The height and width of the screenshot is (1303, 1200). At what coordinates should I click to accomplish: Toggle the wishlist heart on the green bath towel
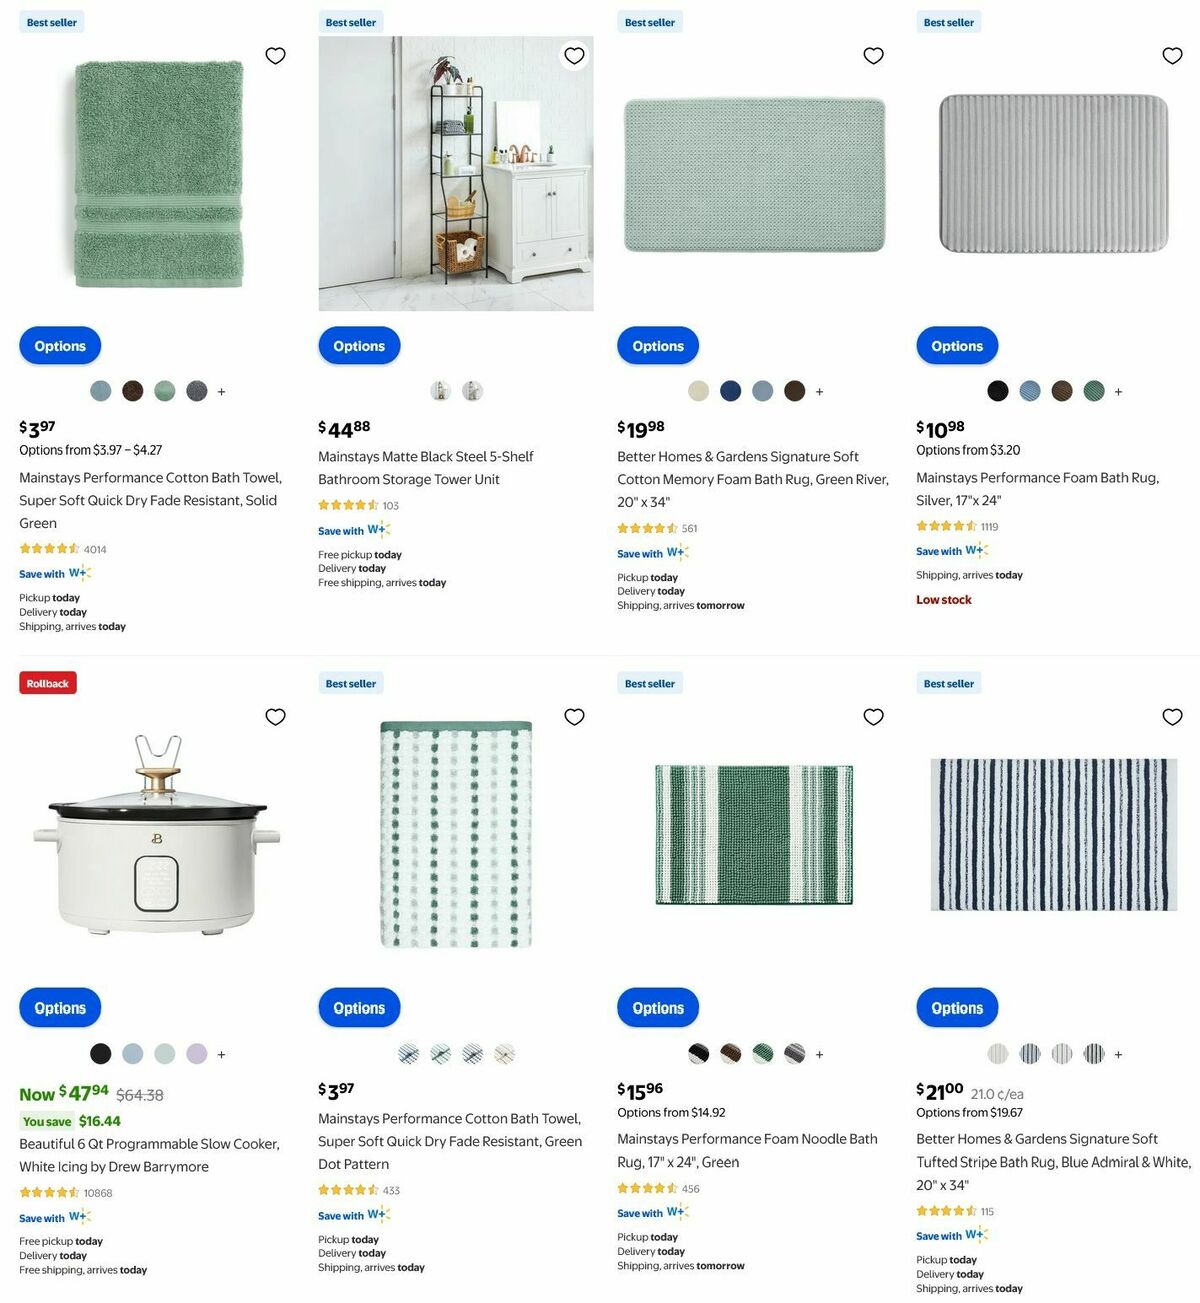click(276, 56)
